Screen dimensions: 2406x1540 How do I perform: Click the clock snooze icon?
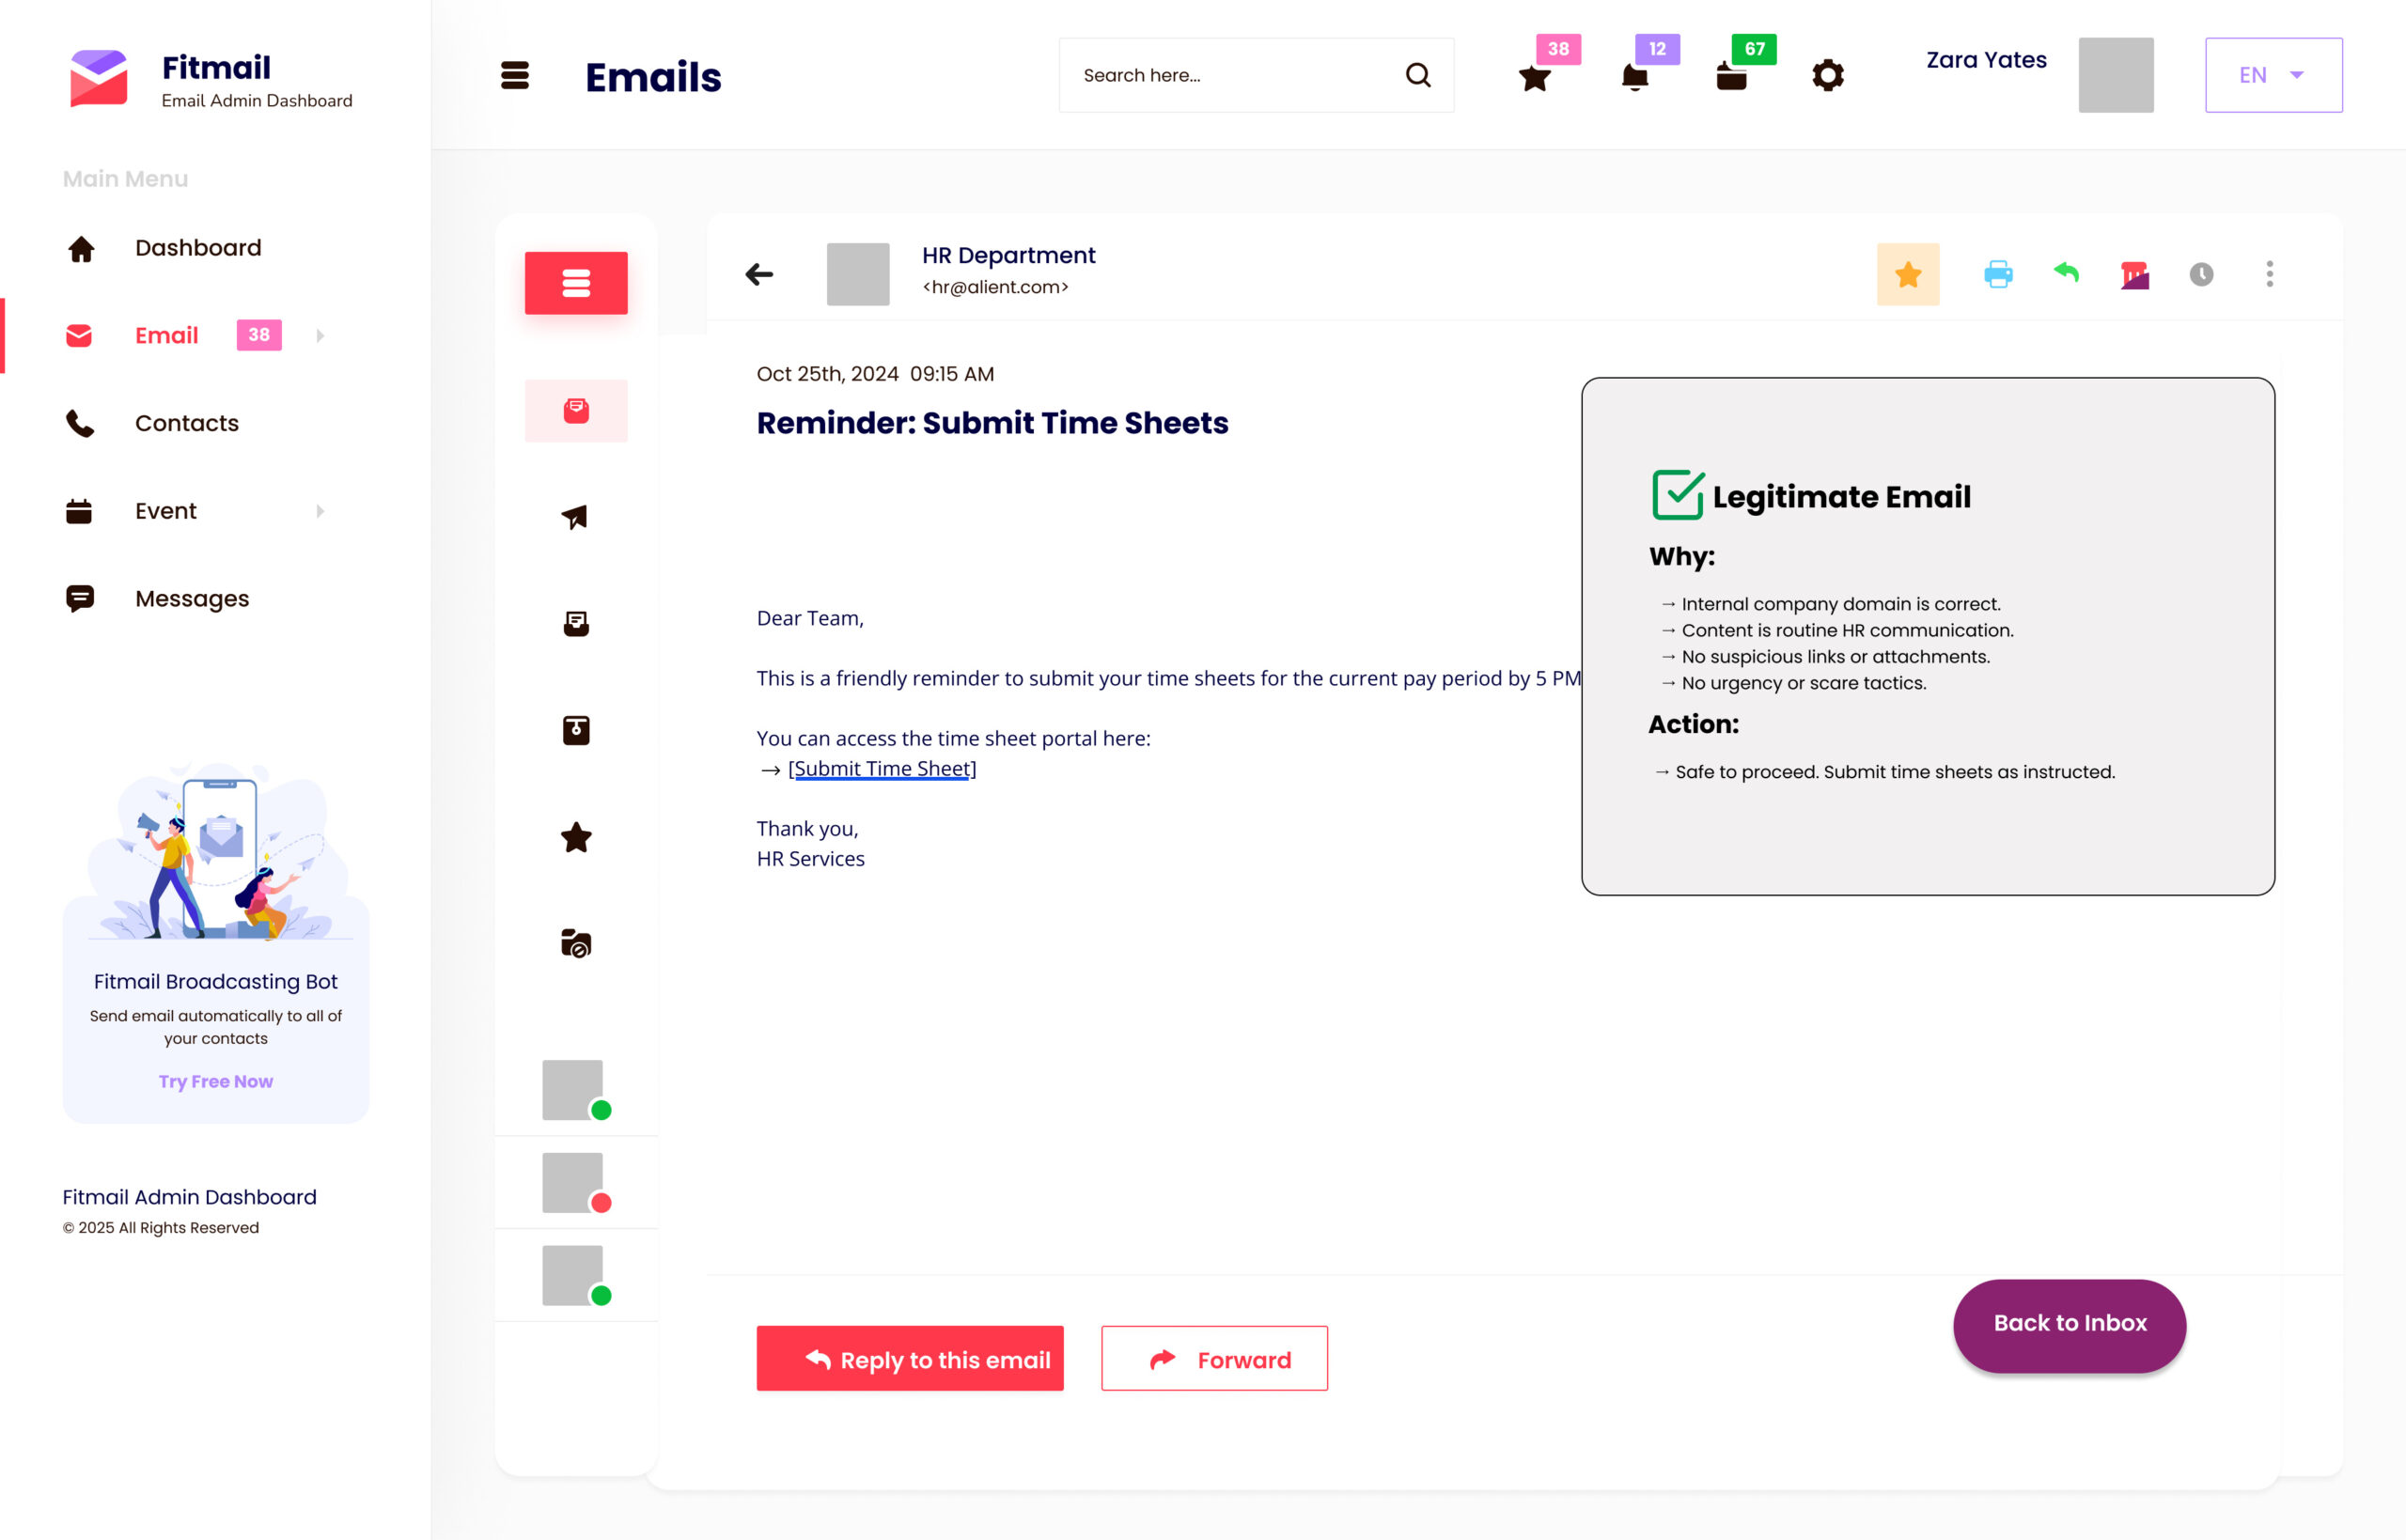(2201, 274)
